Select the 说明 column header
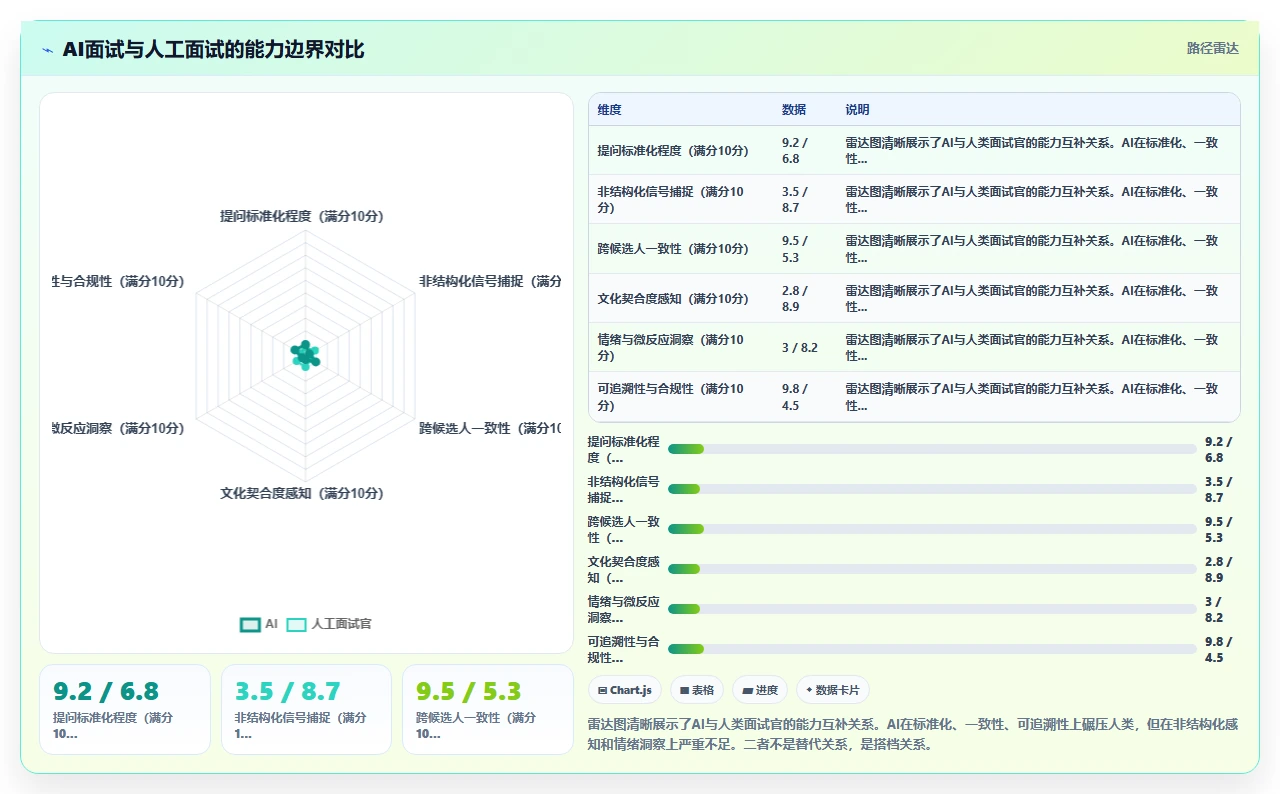Image resolution: width=1280 pixels, height=794 pixels. (x=857, y=110)
